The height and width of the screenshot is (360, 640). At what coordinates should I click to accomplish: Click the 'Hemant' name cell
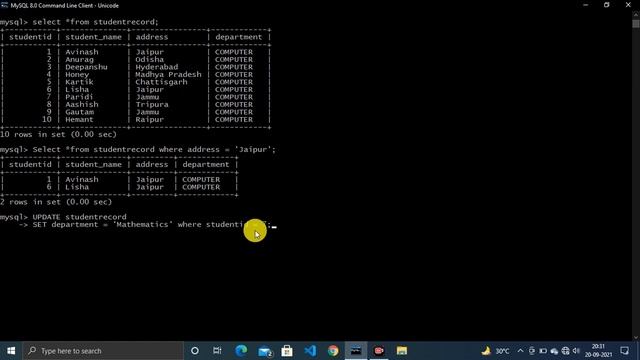[x=79, y=120]
